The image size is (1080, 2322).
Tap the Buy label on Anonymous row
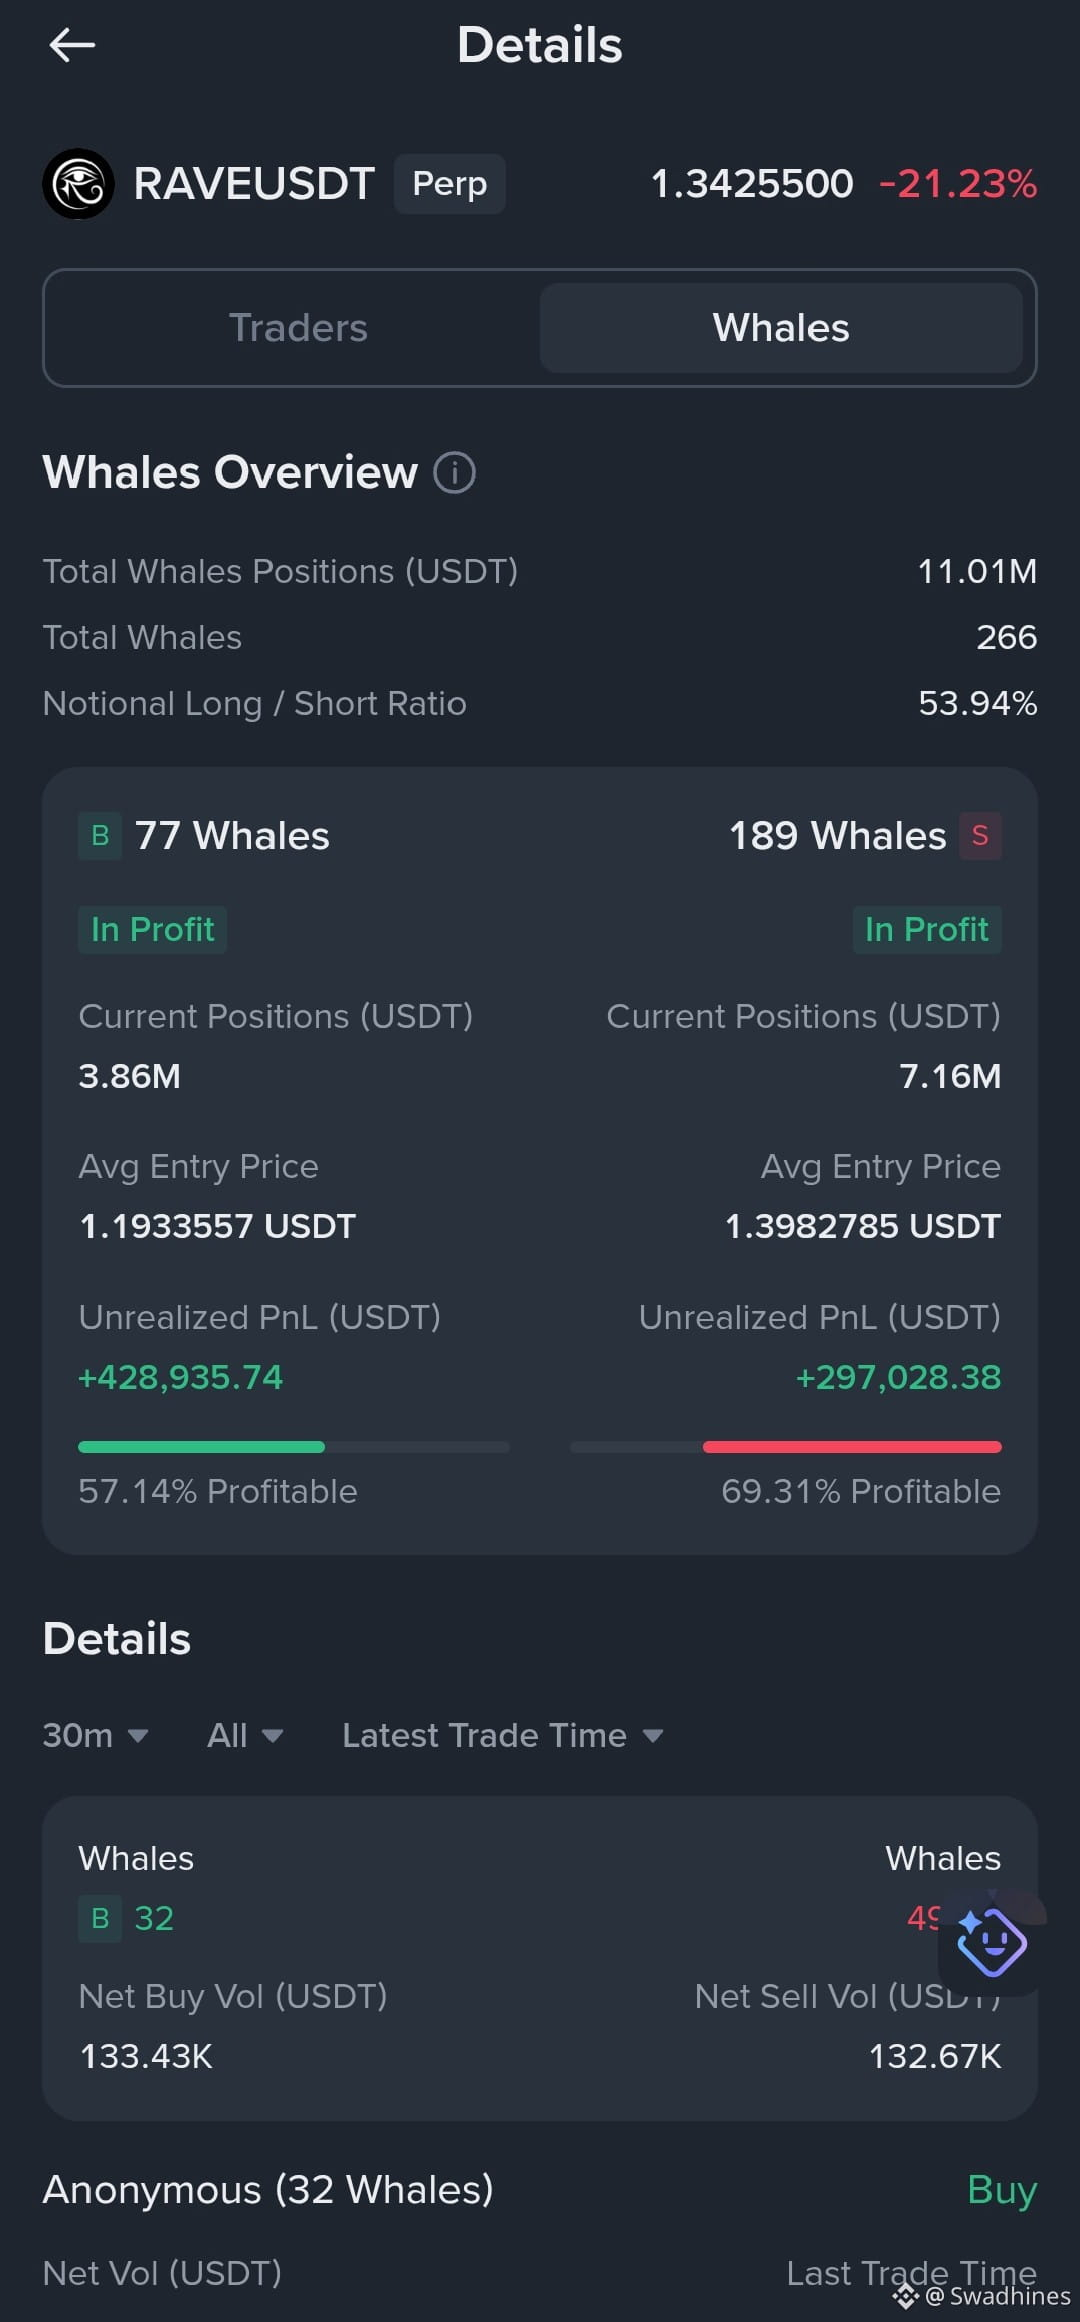pos(1002,2190)
